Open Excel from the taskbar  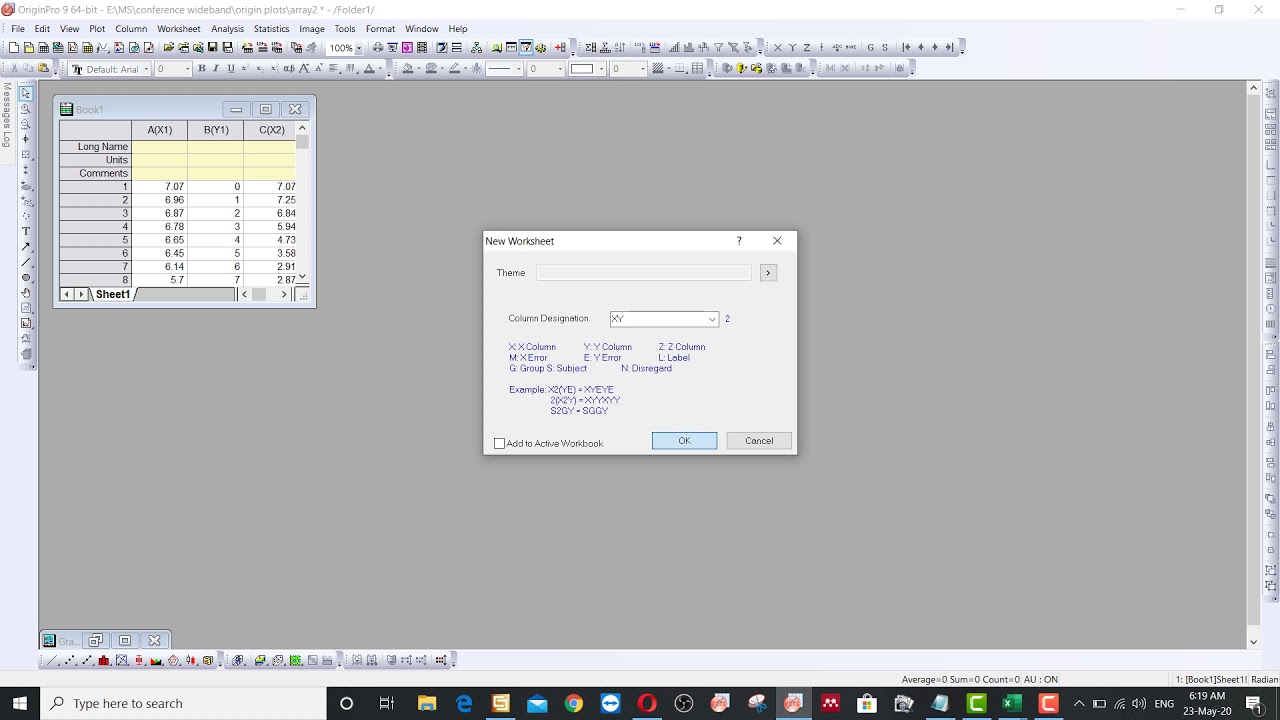1011,703
